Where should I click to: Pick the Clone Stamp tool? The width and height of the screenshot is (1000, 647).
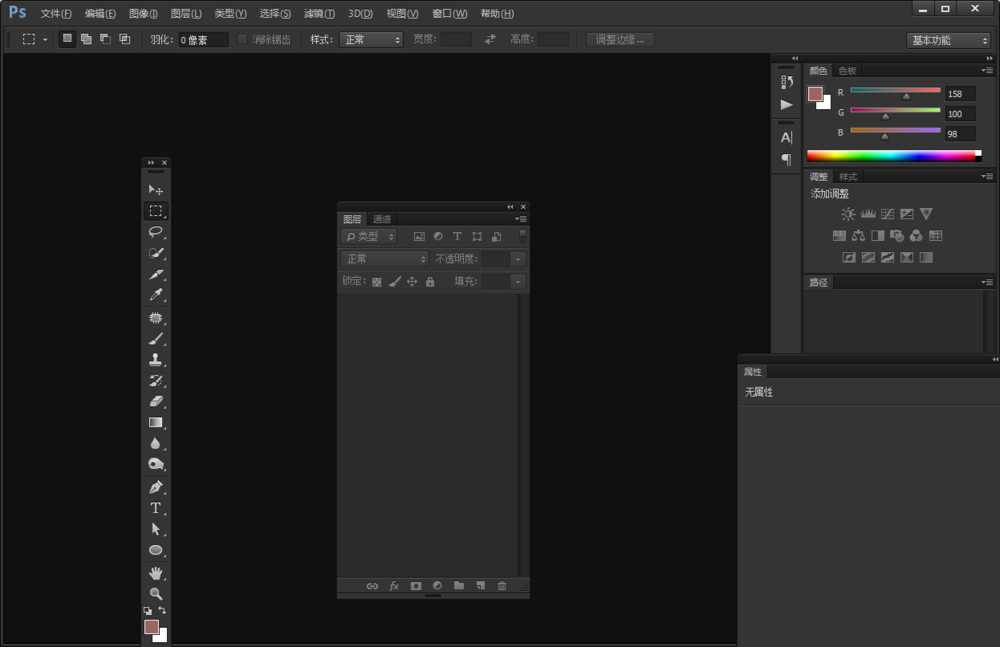click(x=155, y=359)
